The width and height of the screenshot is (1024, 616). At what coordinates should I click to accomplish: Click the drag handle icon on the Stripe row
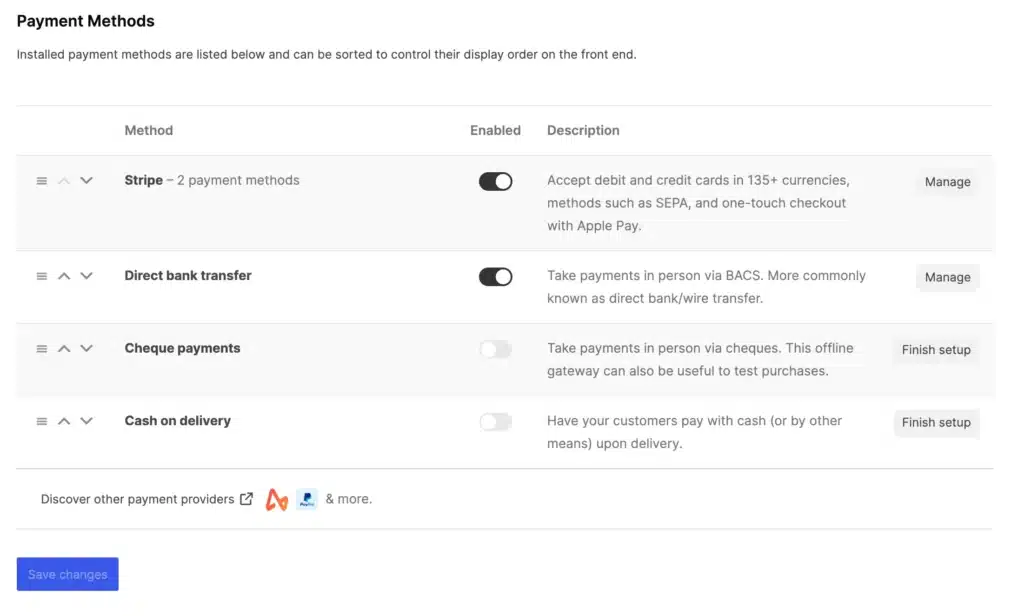click(x=41, y=181)
